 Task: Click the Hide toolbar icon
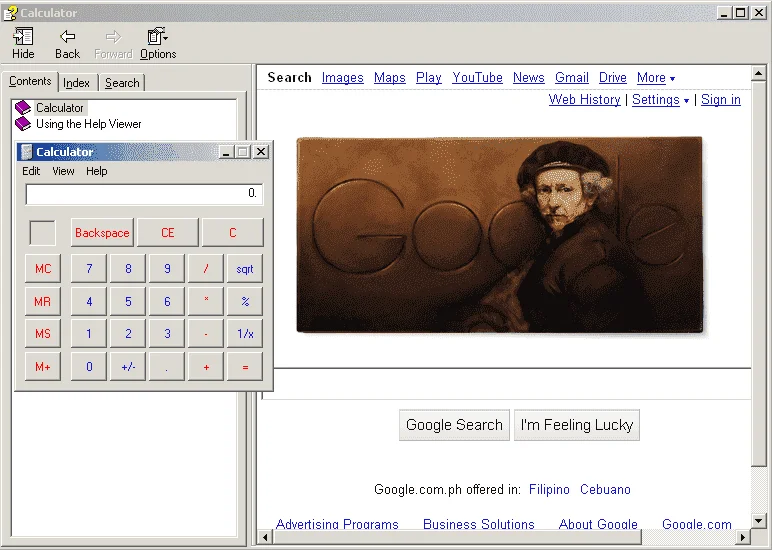click(23, 43)
